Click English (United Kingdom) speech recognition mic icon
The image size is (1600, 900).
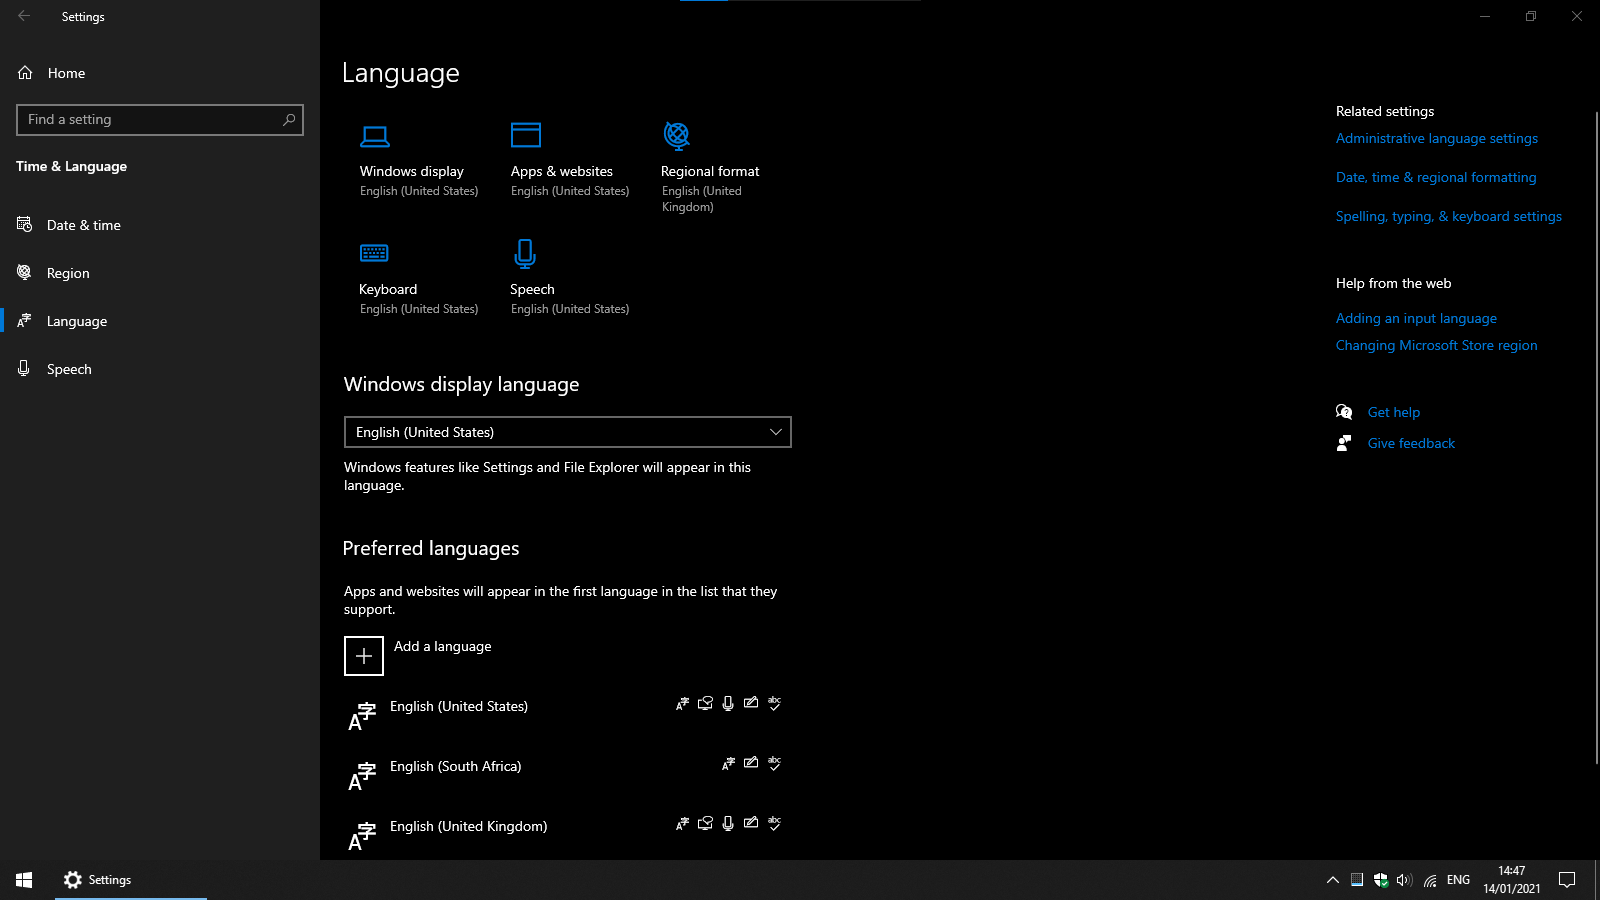728,824
